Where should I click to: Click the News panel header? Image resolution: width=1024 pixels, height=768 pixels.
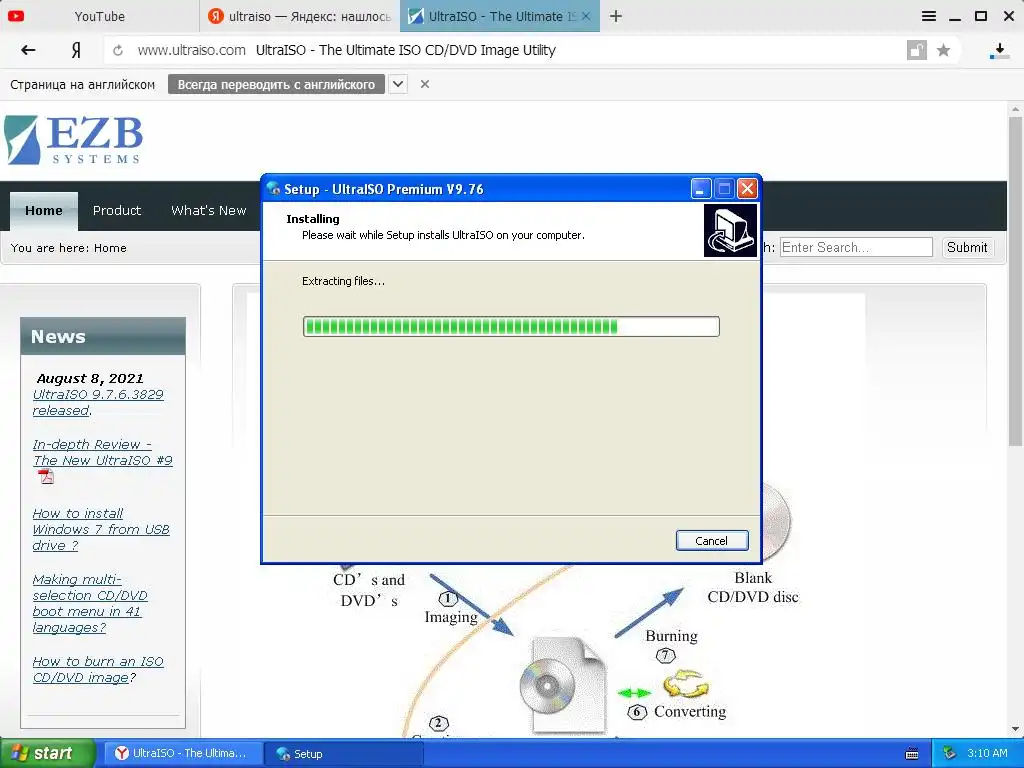103,336
